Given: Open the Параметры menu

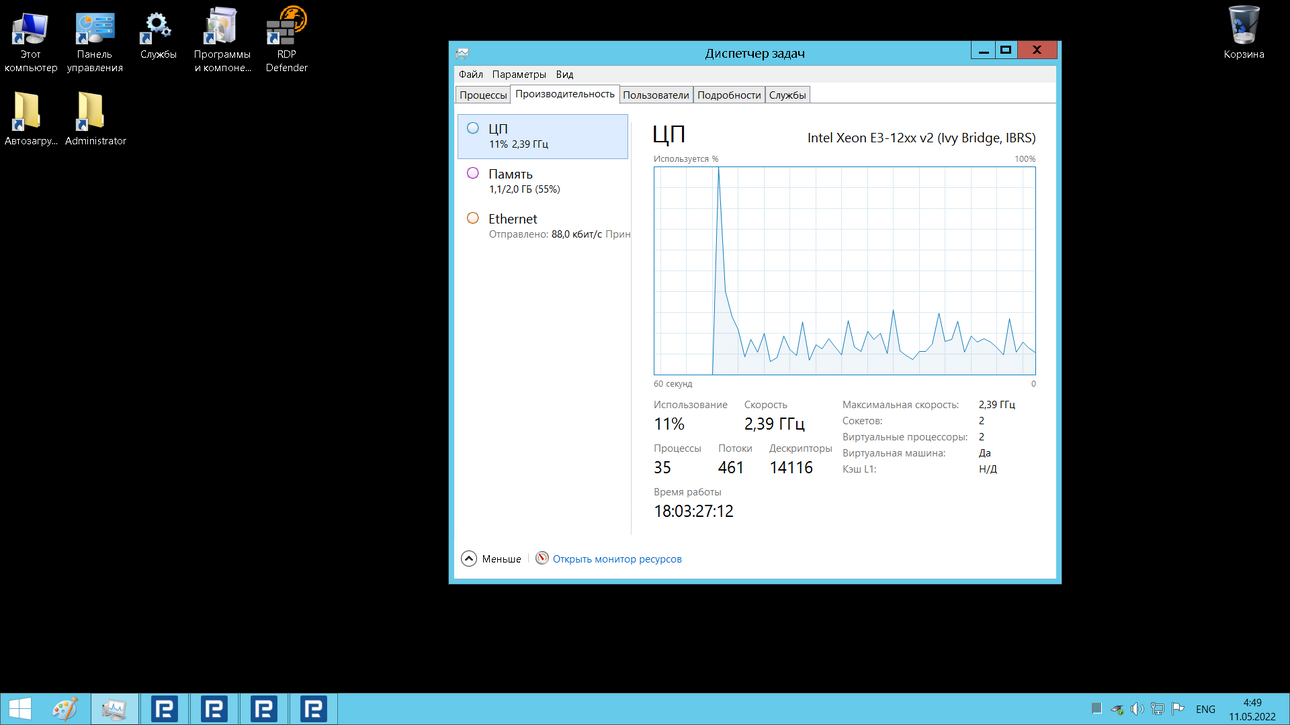Looking at the screenshot, I should coord(519,74).
